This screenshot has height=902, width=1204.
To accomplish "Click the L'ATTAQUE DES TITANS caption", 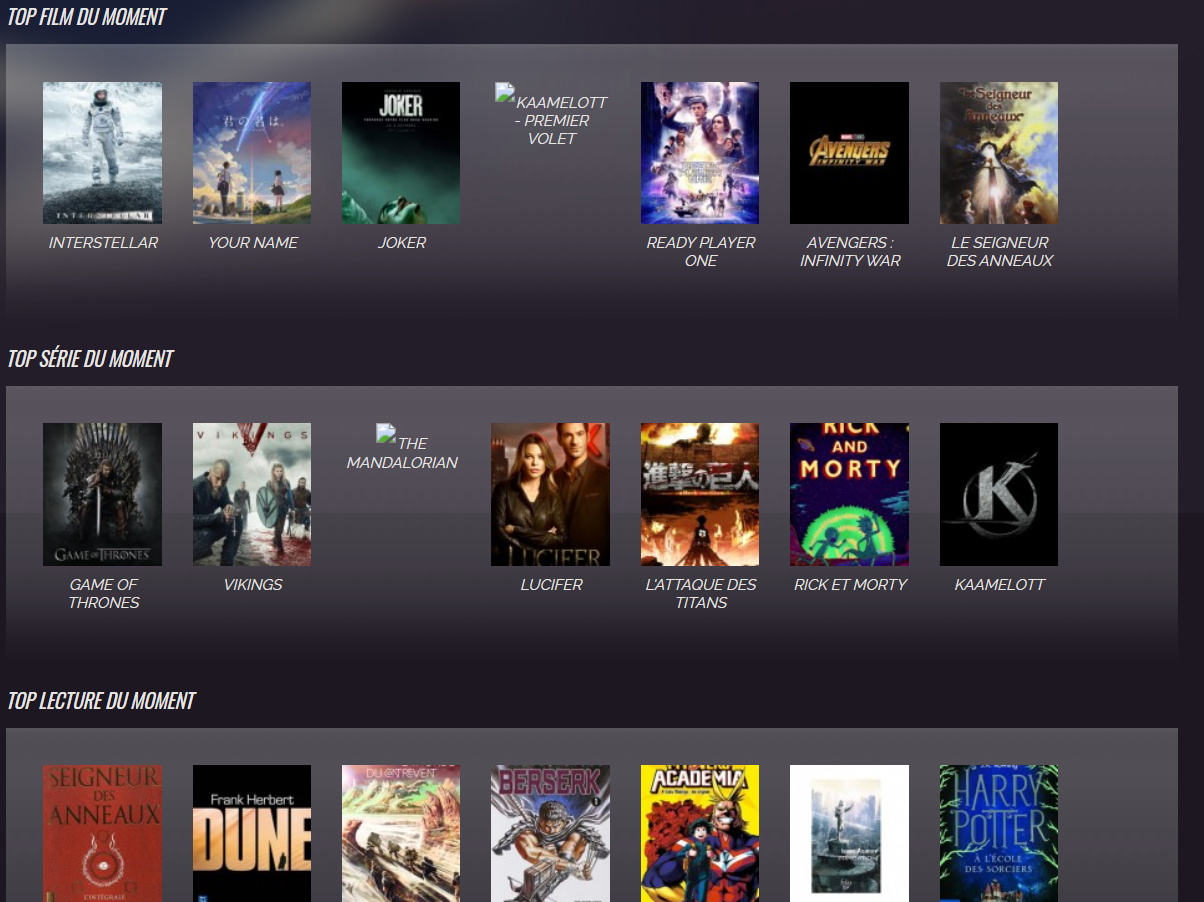I will [701, 594].
